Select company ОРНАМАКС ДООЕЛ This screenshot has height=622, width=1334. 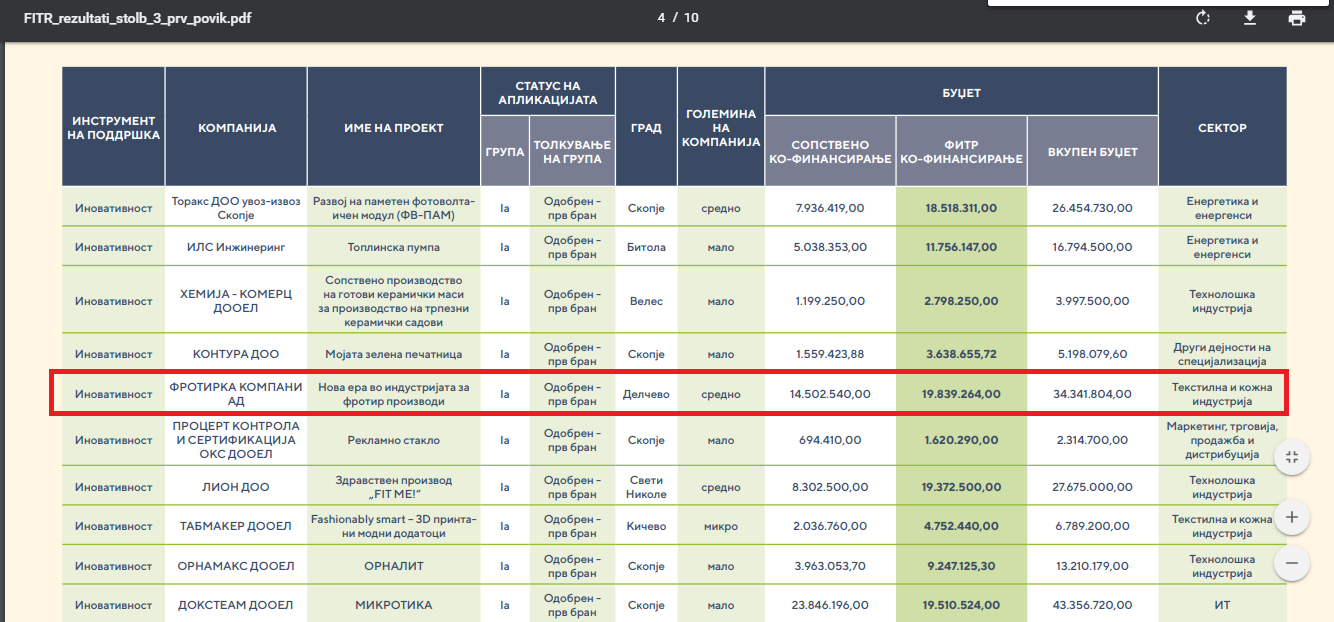[237, 565]
